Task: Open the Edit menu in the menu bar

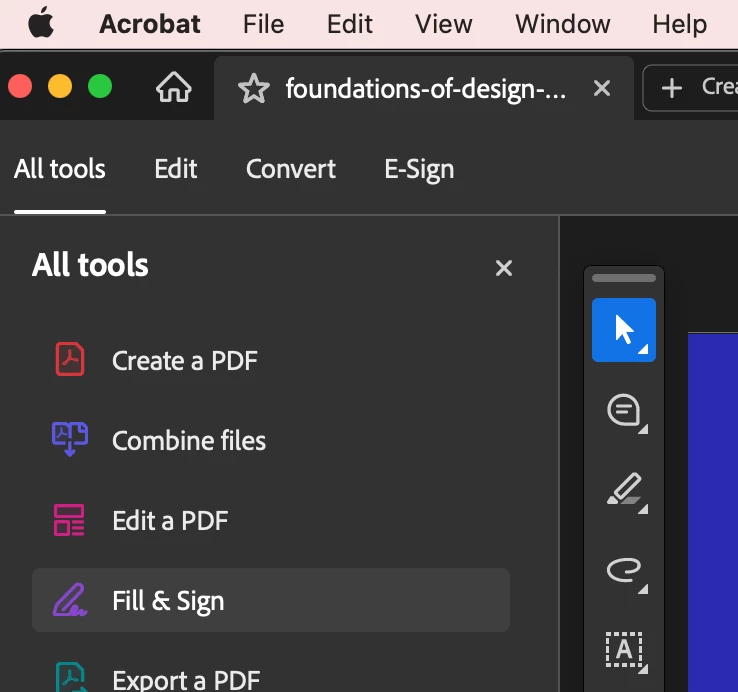Action: coord(350,24)
